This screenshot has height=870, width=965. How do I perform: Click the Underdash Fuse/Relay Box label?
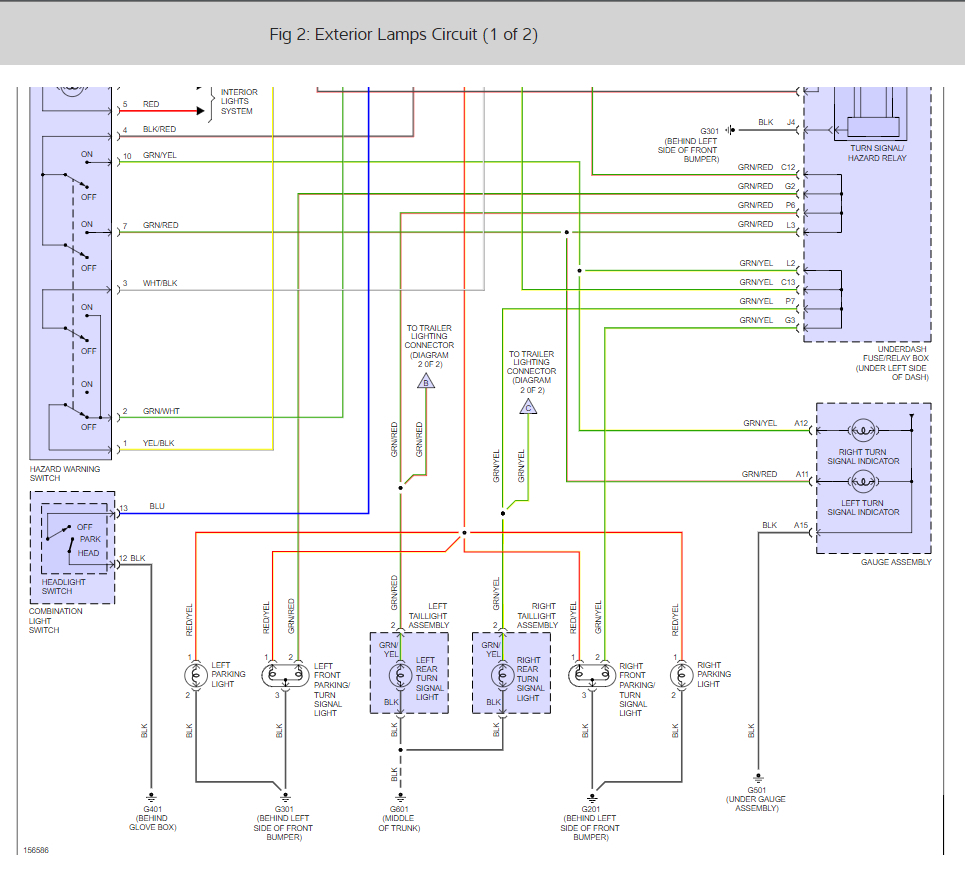click(x=892, y=363)
